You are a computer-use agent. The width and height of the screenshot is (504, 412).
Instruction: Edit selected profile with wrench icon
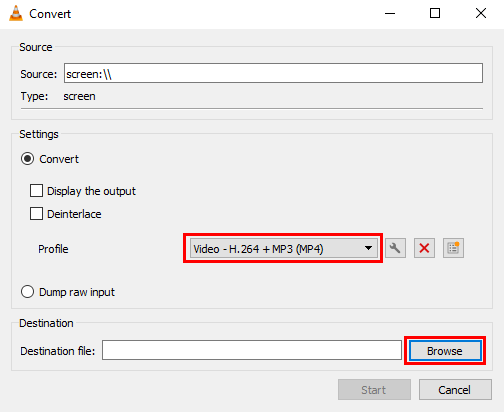pyautogui.click(x=395, y=248)
